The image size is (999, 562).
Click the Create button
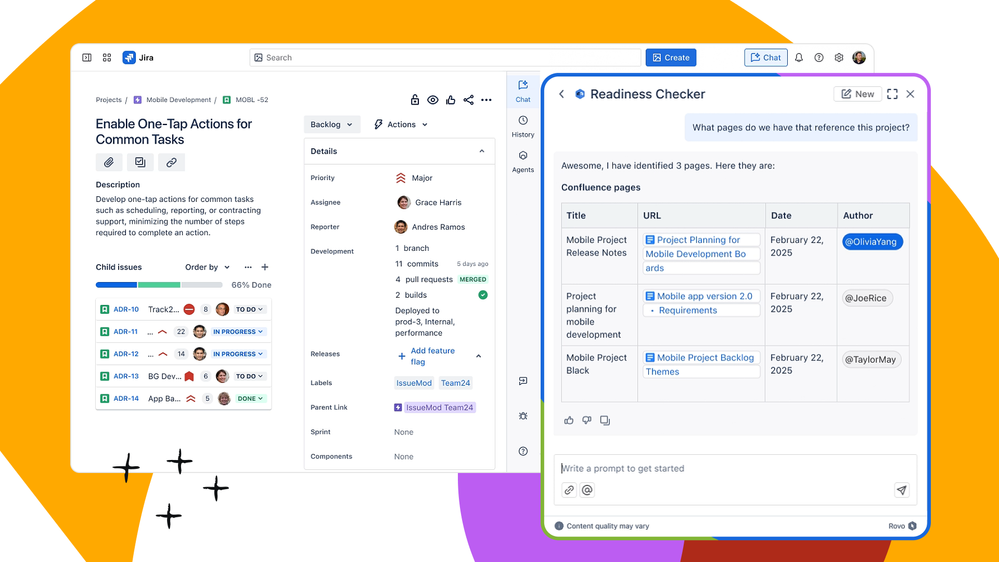(671, 58)
